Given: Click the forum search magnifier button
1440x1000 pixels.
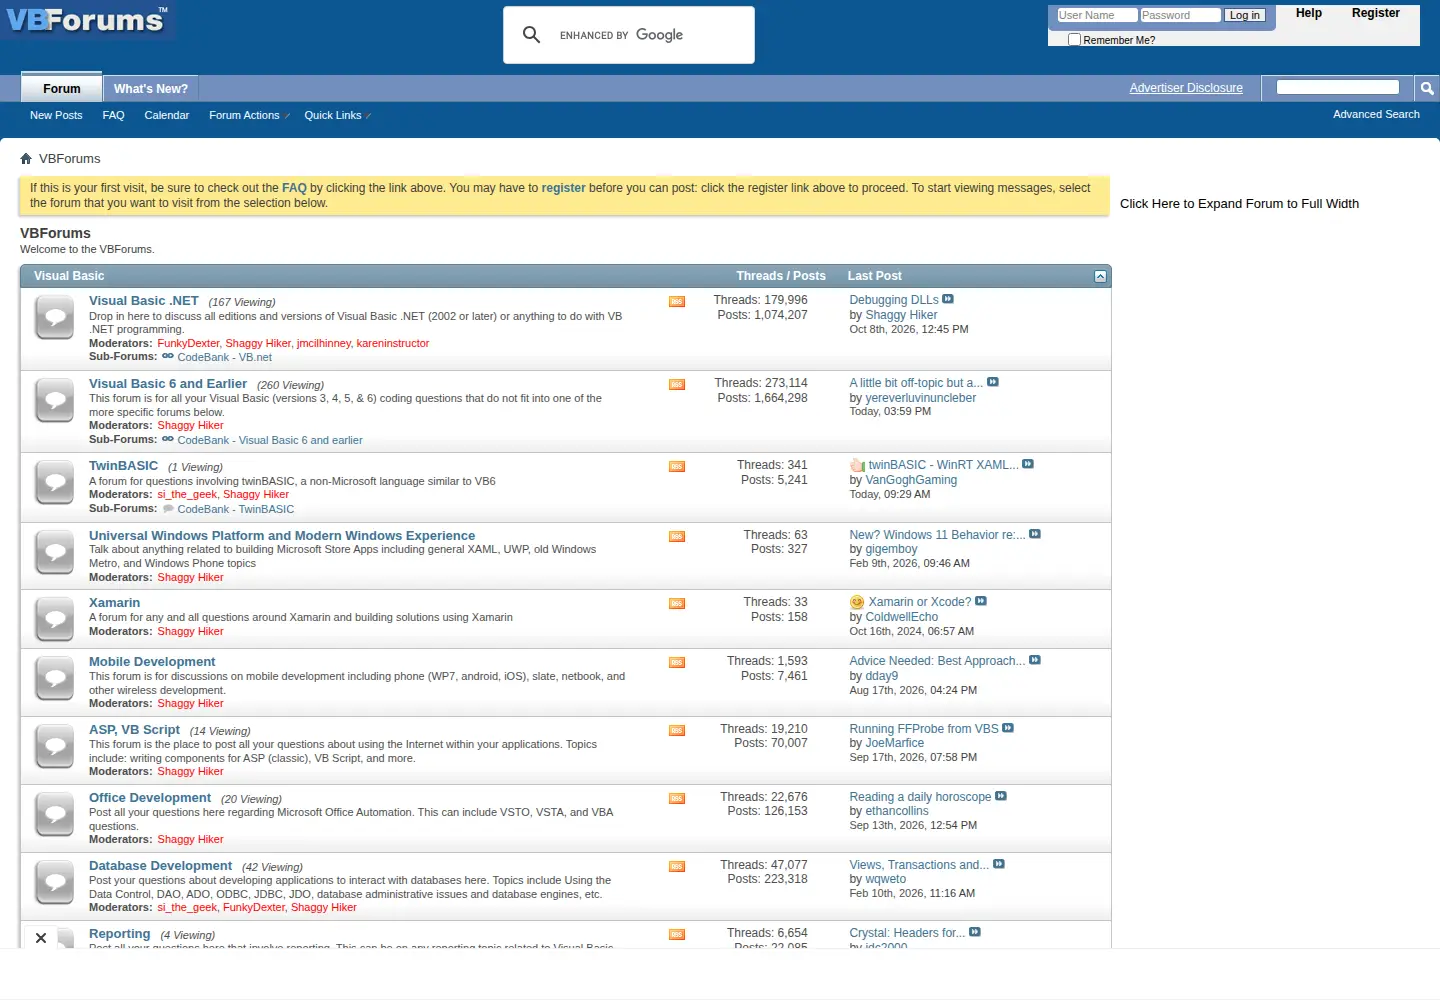Looking at the screenshot, I should click(x=1427, y=89).
